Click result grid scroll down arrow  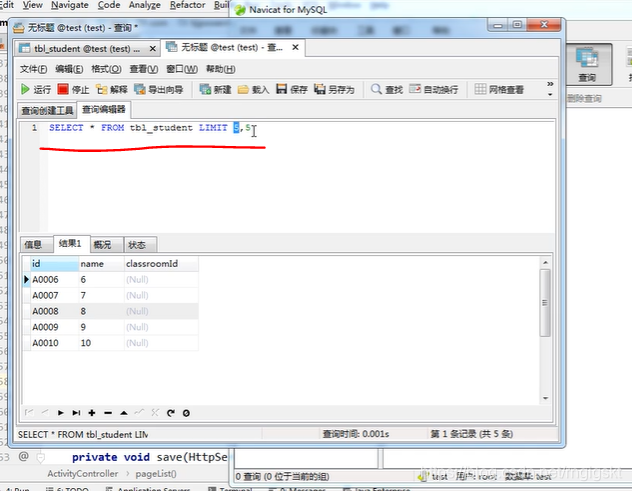(x=545, y=398)
